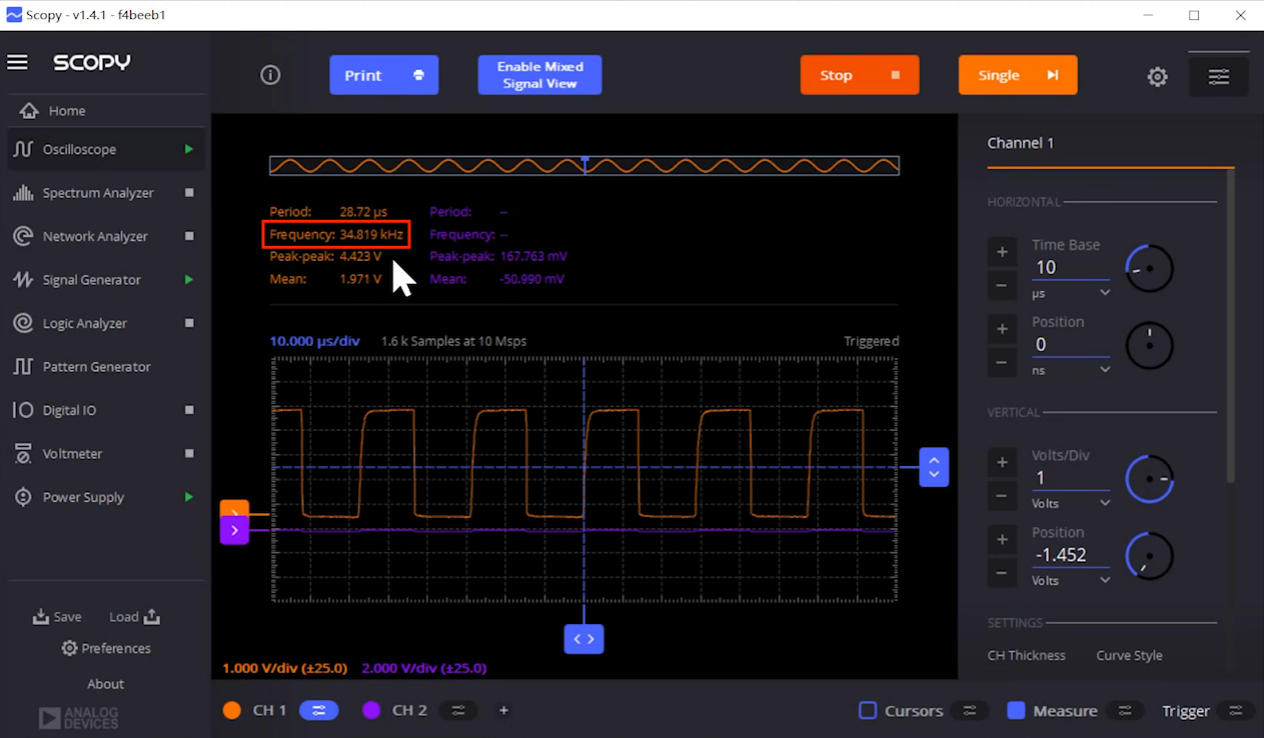Image resolution: width=1264 pixels, height=738 pixels.
Task: Click the Print button
Action: tap(384, 75)
